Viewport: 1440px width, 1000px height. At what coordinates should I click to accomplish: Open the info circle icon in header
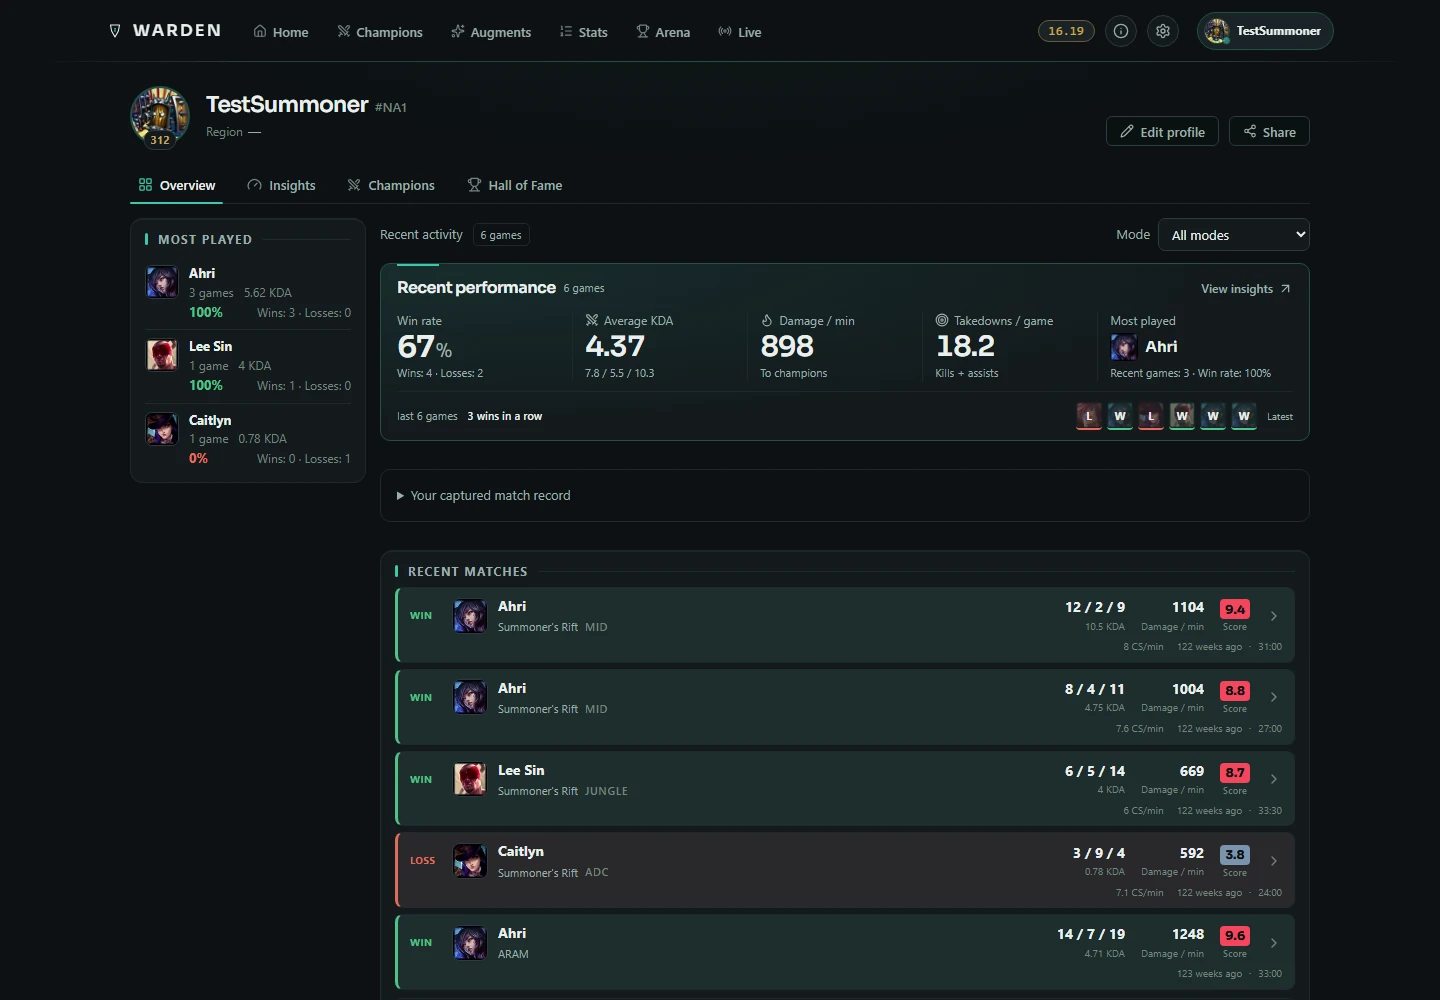(1121, 31)
